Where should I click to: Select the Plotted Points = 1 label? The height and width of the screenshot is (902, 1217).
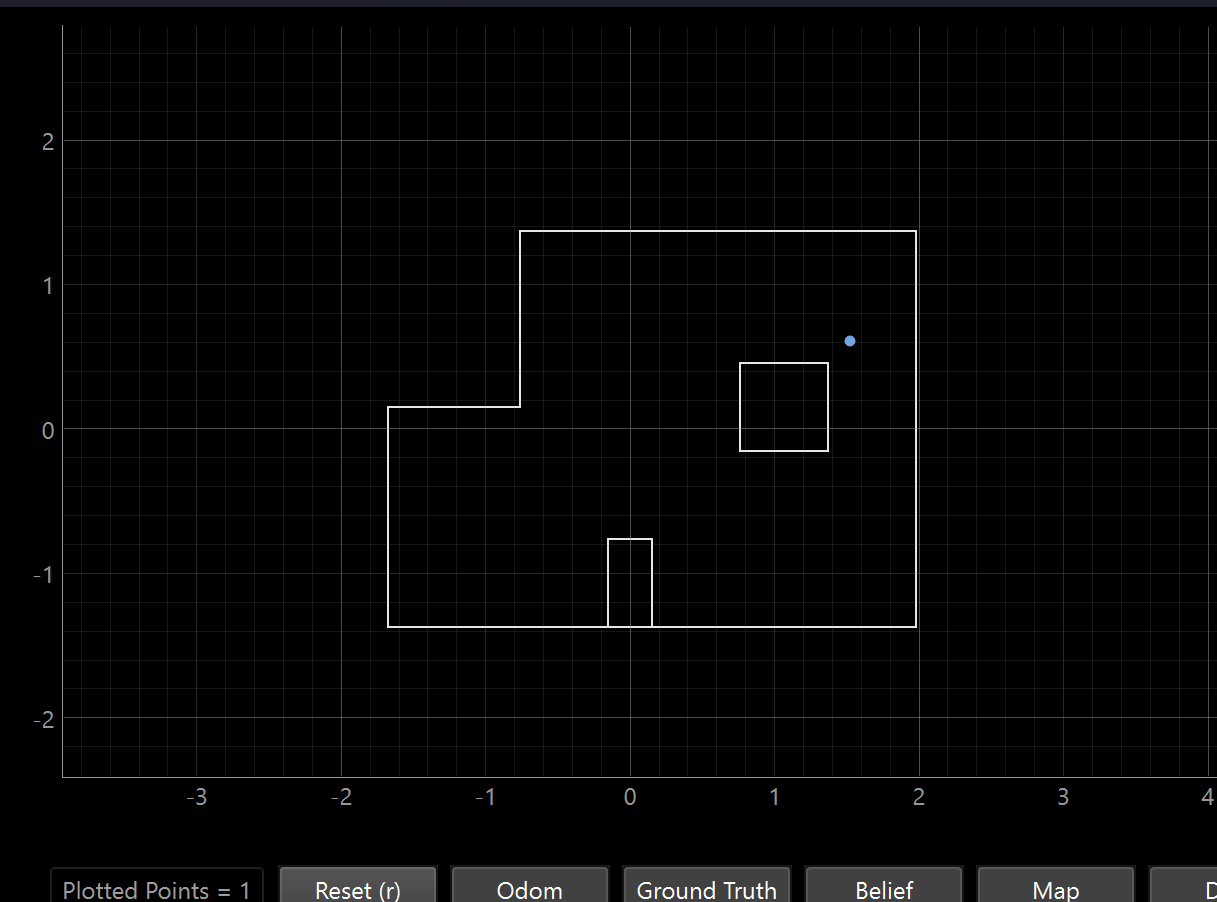[x=157, y=889]
